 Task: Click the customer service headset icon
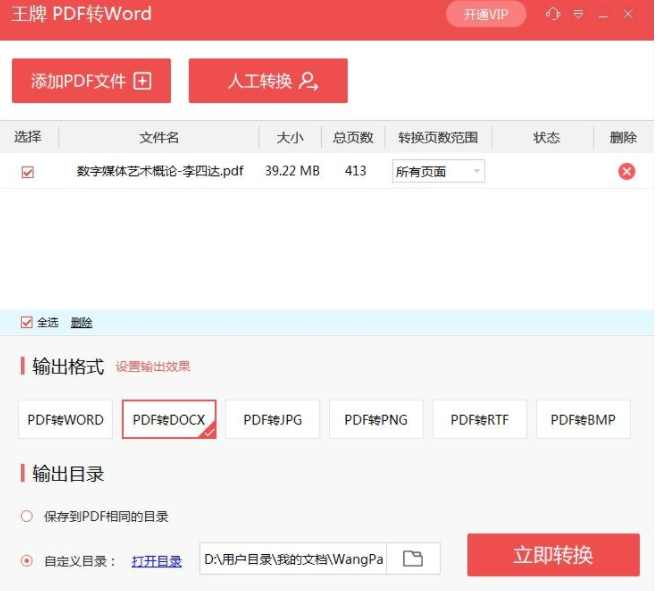[x=553, y=14]
